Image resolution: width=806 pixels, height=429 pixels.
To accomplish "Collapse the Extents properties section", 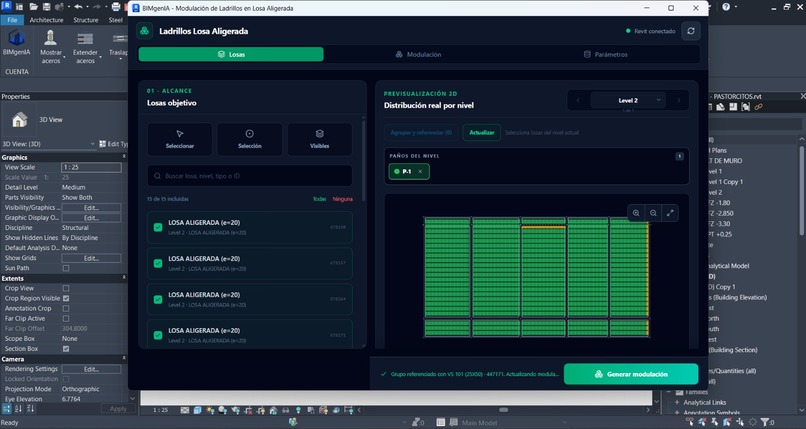I will pos(124,277).
